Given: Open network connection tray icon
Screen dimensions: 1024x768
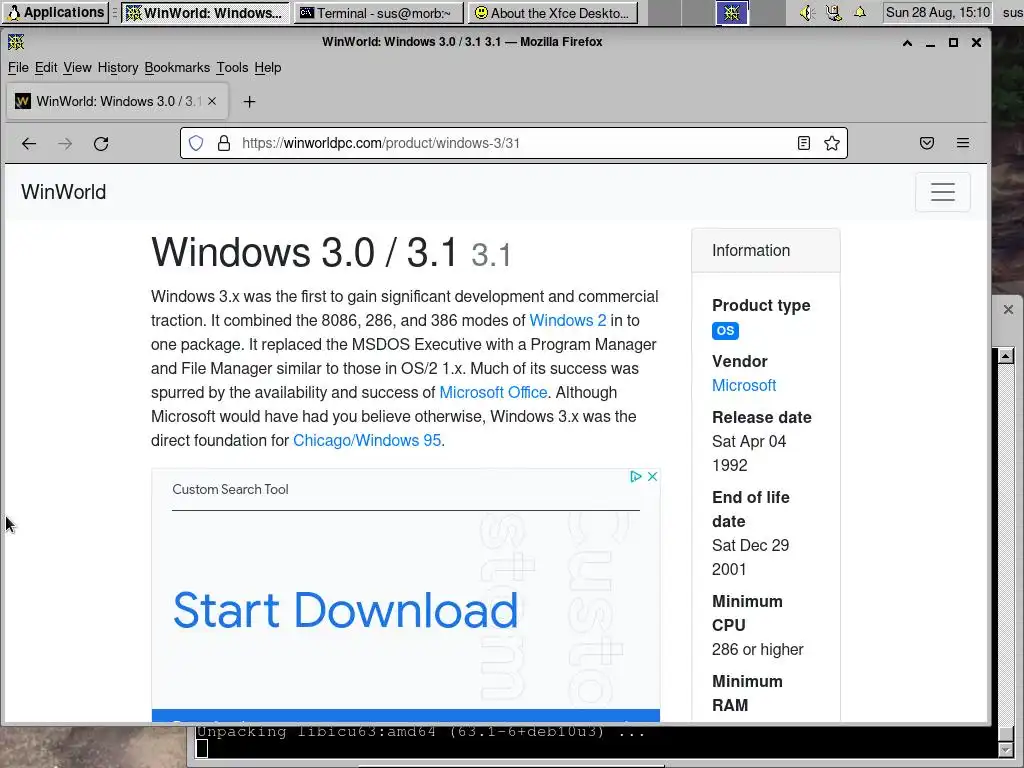Looking at the screenshot, I should (x=833, y=12).
